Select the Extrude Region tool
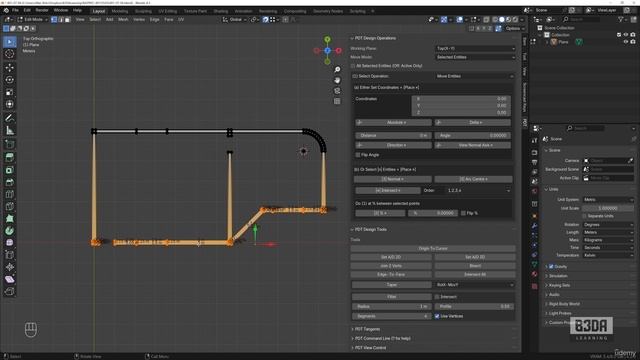This screenshot has width=640, height=360. coord(9,157)
